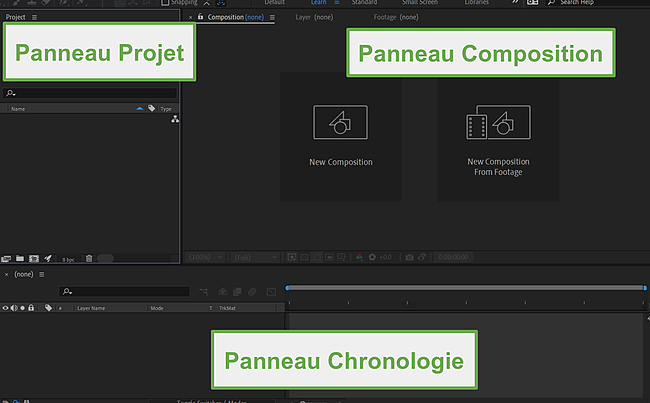This screenshot has width=650, height=403.
Task: Click the time navigator start handle
Action: click(x=287, y=288)
